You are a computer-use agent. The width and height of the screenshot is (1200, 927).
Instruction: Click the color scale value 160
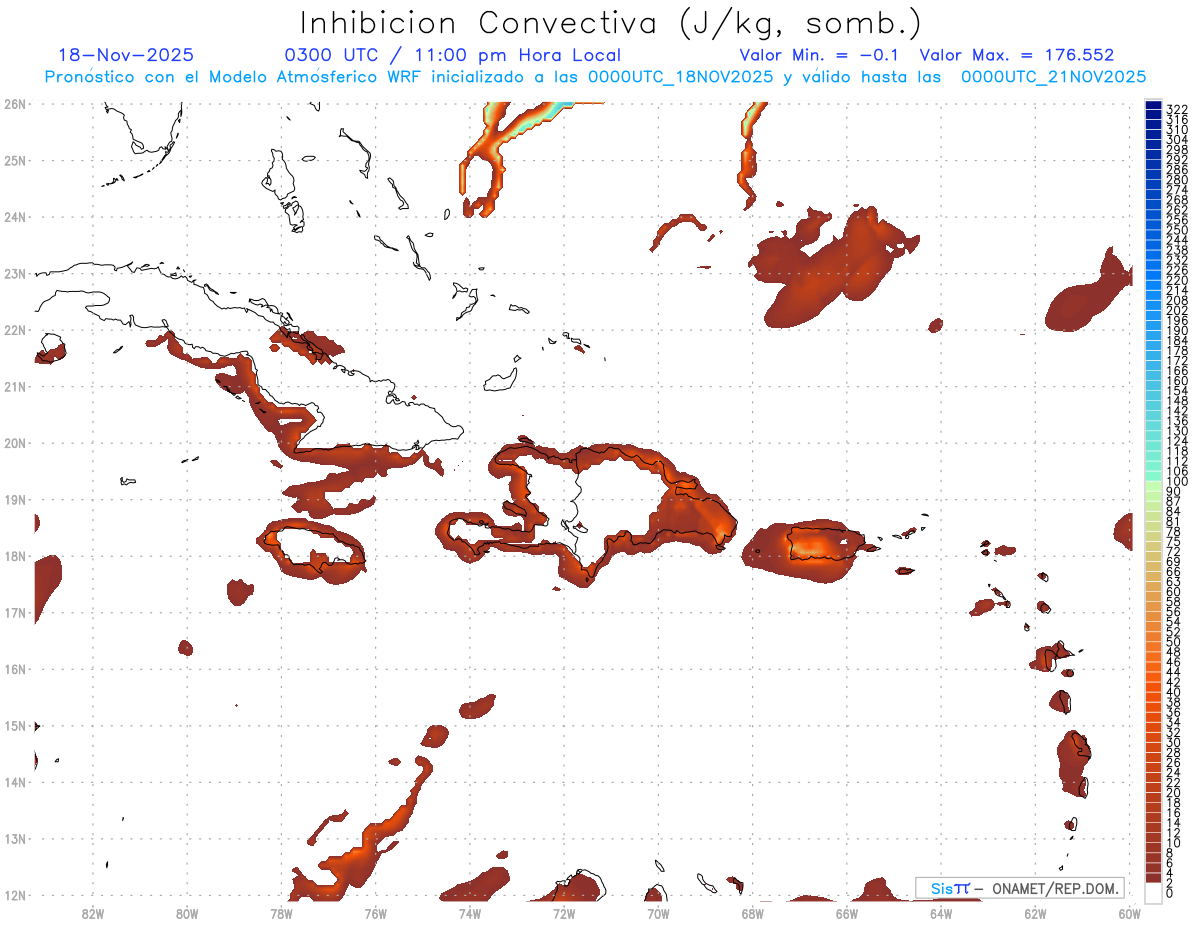click(1176, 381)
